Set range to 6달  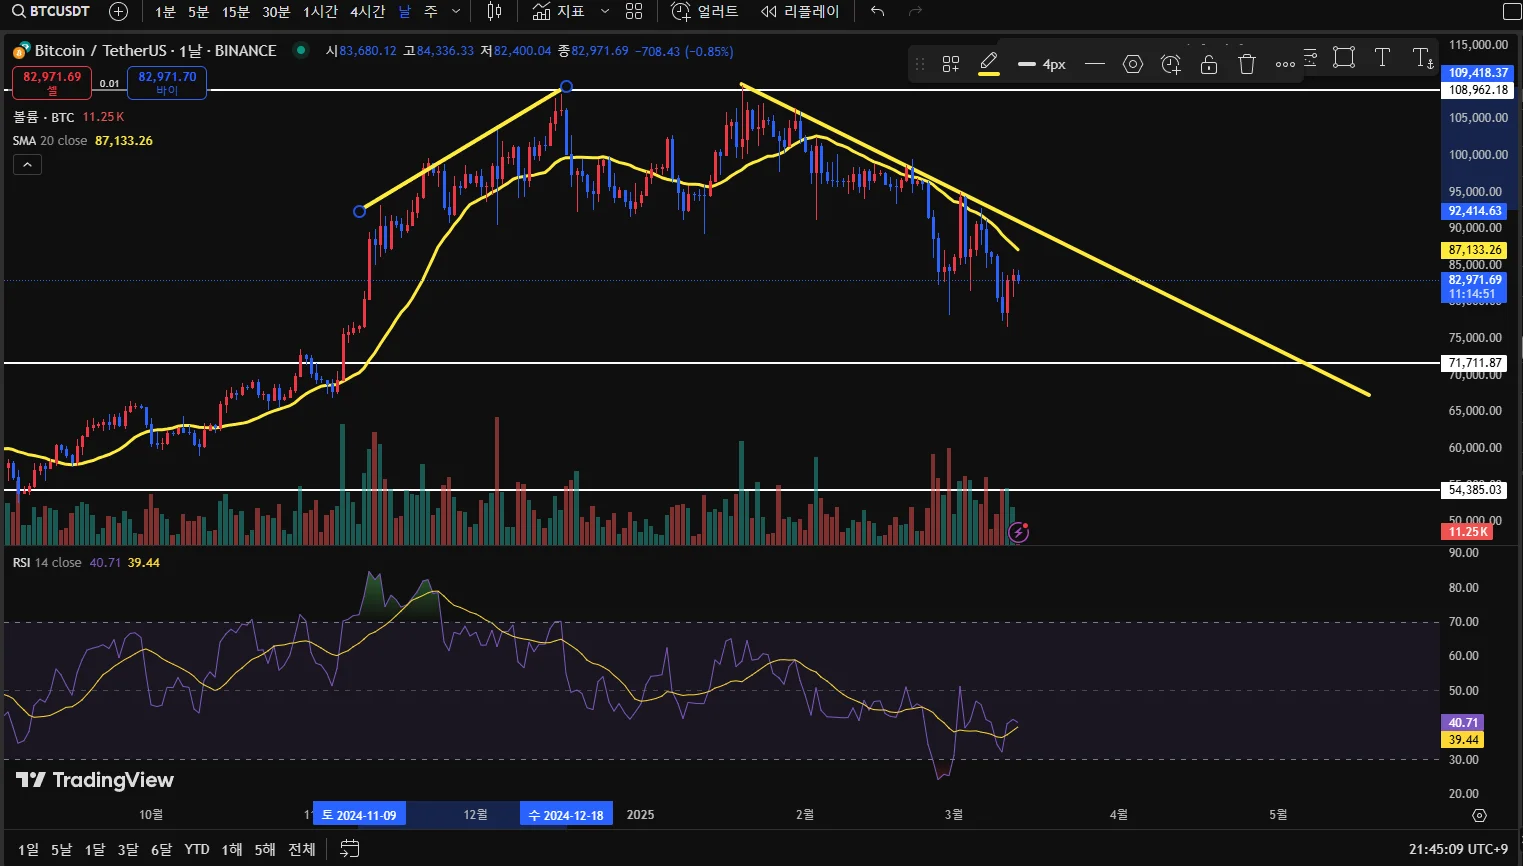tap(161, 849)
